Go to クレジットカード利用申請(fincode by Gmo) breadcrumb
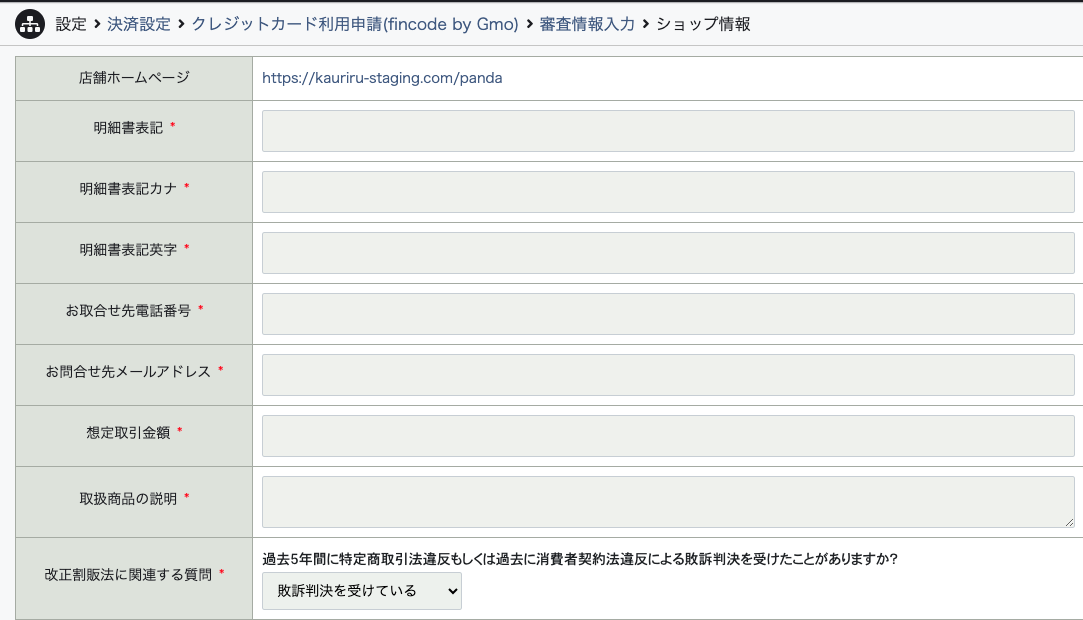The height and width of the screenshot is (620, 1083). pos(355,25)
